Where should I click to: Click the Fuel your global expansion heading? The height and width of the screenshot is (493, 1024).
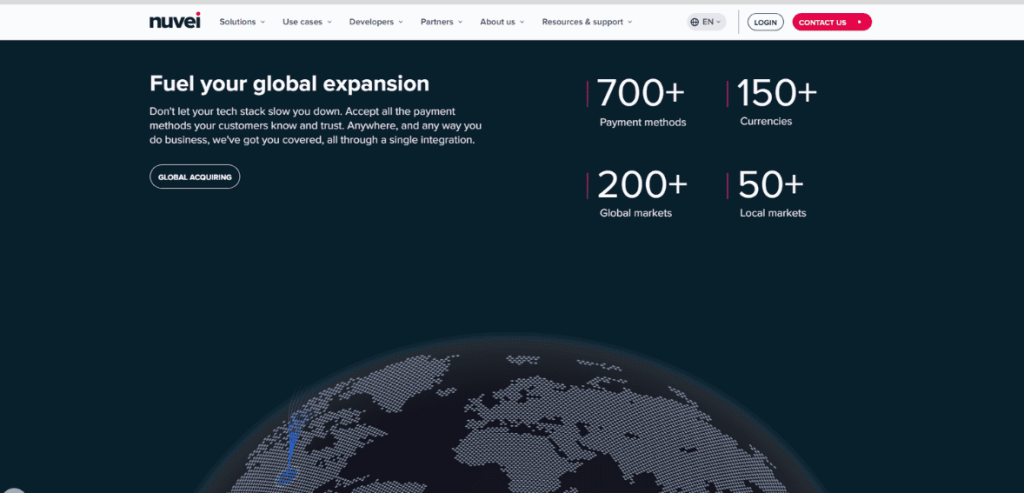[x=289, y=84]
